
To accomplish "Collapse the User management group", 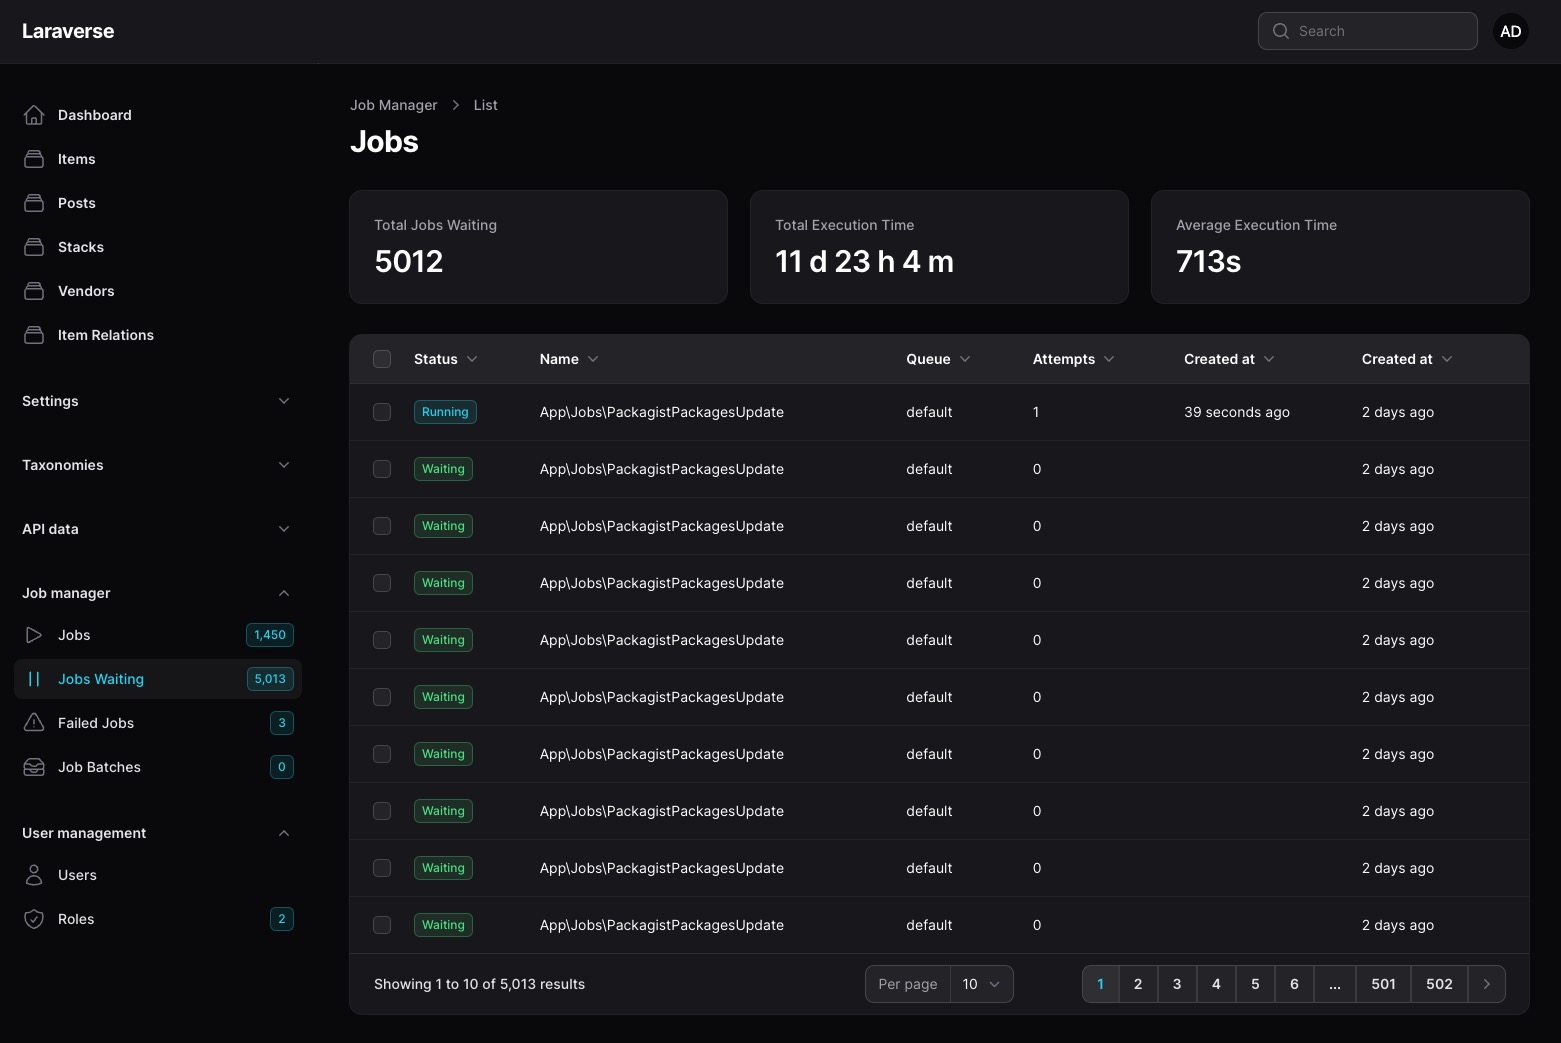I will click(x=157, y=833).
